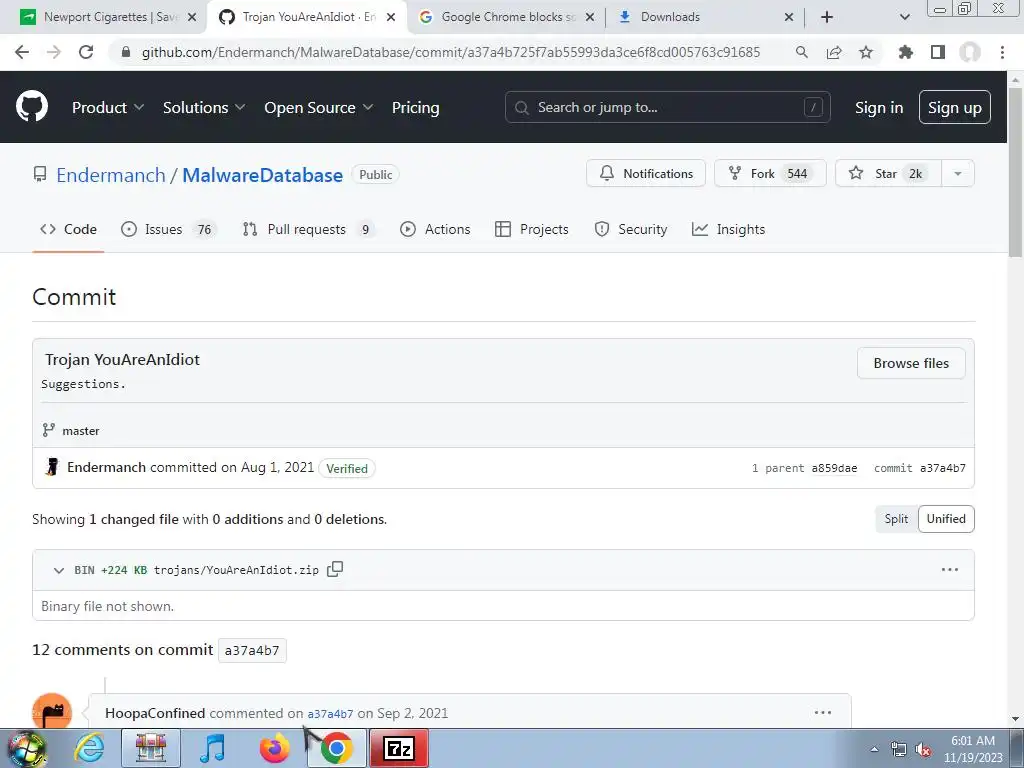Open Chrome profile avatar icon
This screenshot has width=1024, height=768.
pyautogui.click(x=970, y=52)
